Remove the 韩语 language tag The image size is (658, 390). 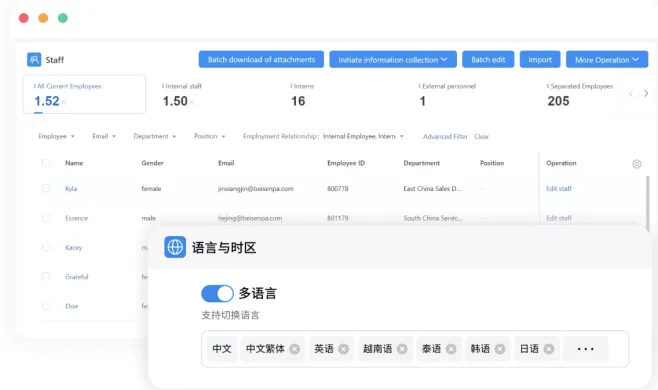coord(499,349)
